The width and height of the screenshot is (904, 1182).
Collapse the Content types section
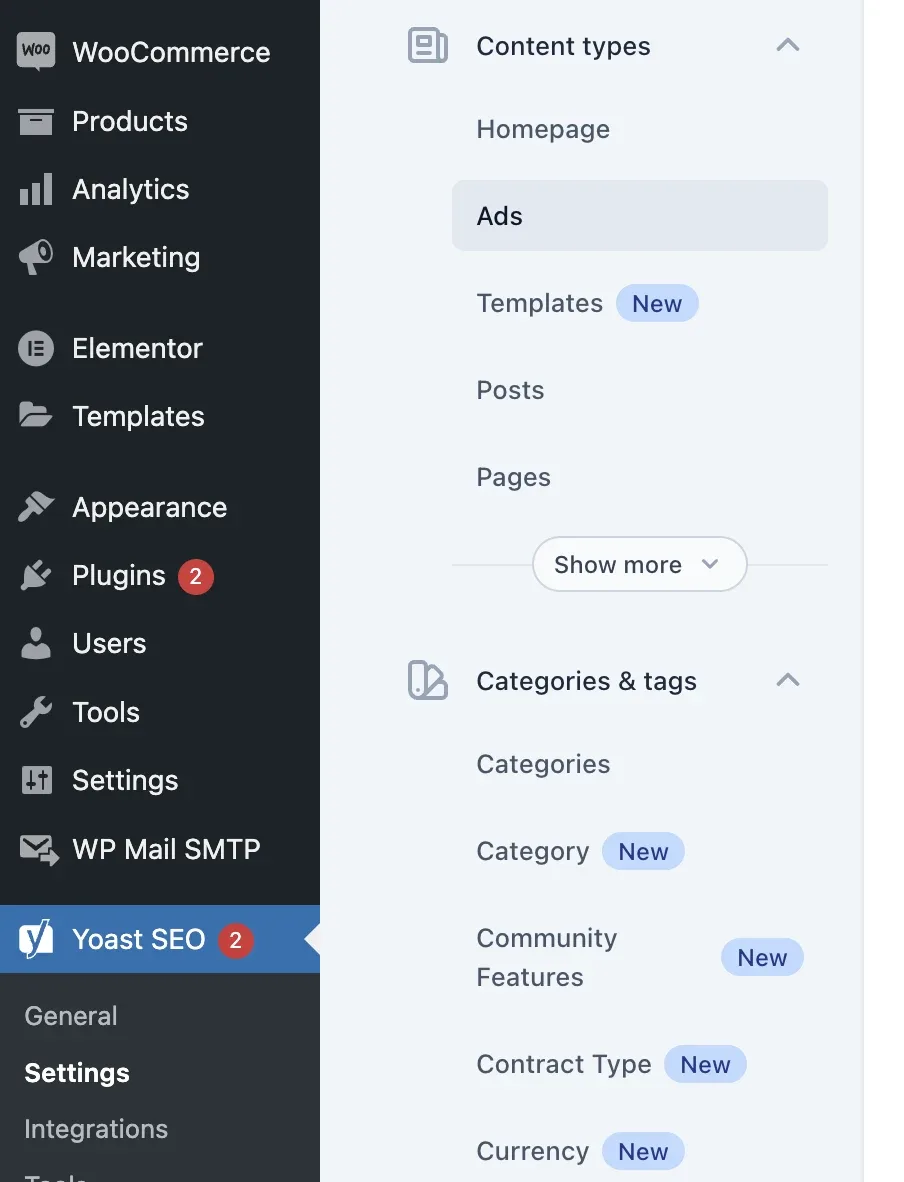click(x=788, y=45)
